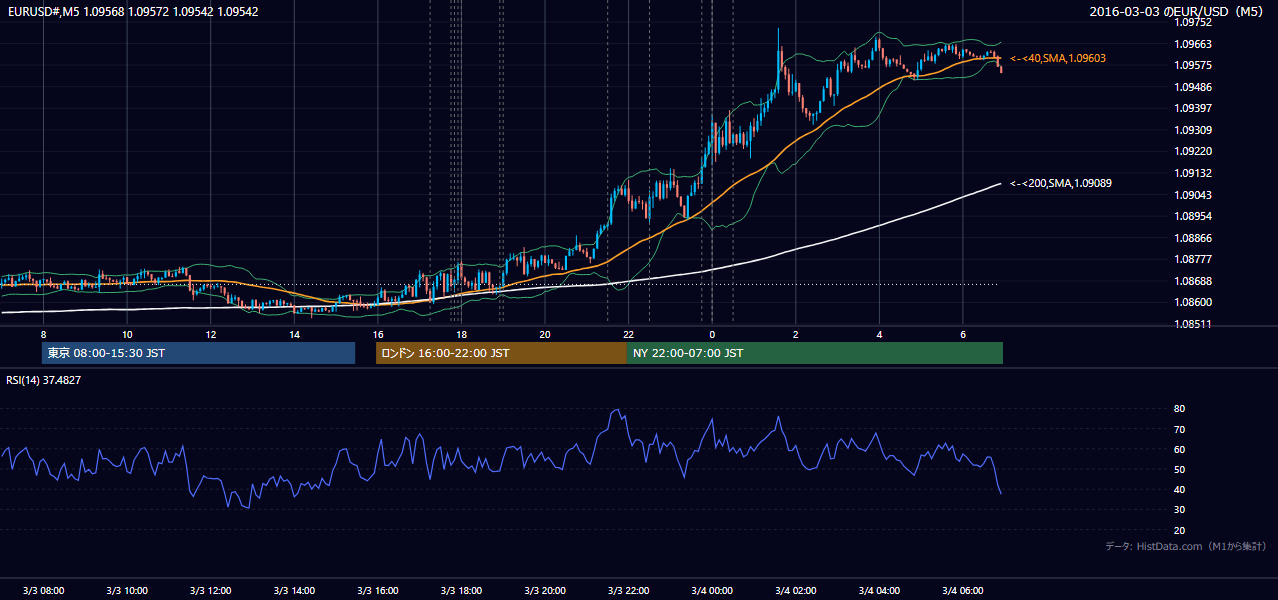Click the 3/4 02:00 date axis label
Viewport: 1278px width, 600px height.
click(x=796, y=590)
